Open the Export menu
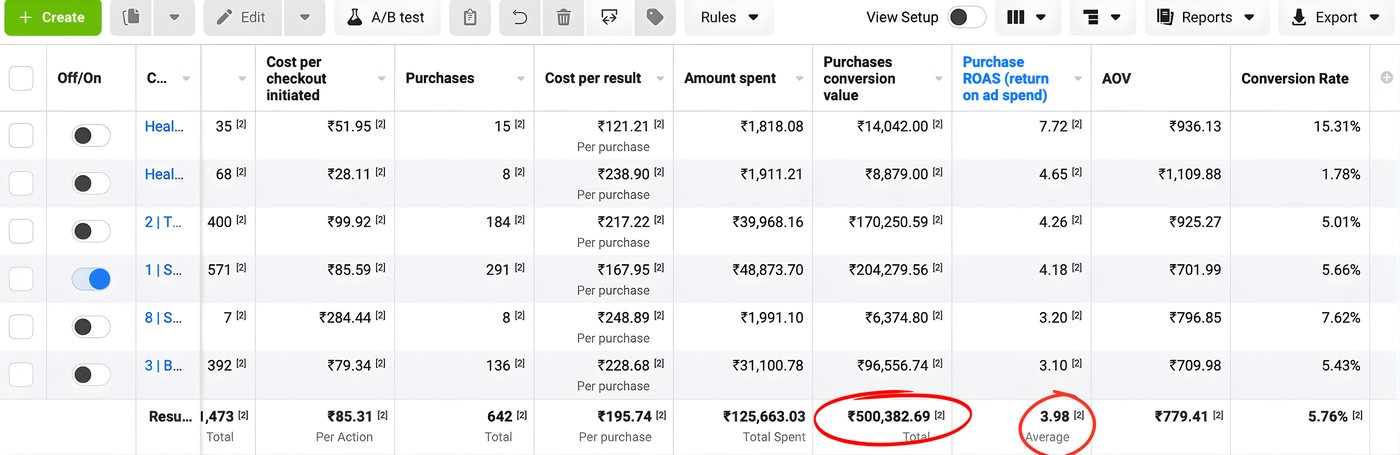Screen dimensions: 1400x455 [1338, 17]
